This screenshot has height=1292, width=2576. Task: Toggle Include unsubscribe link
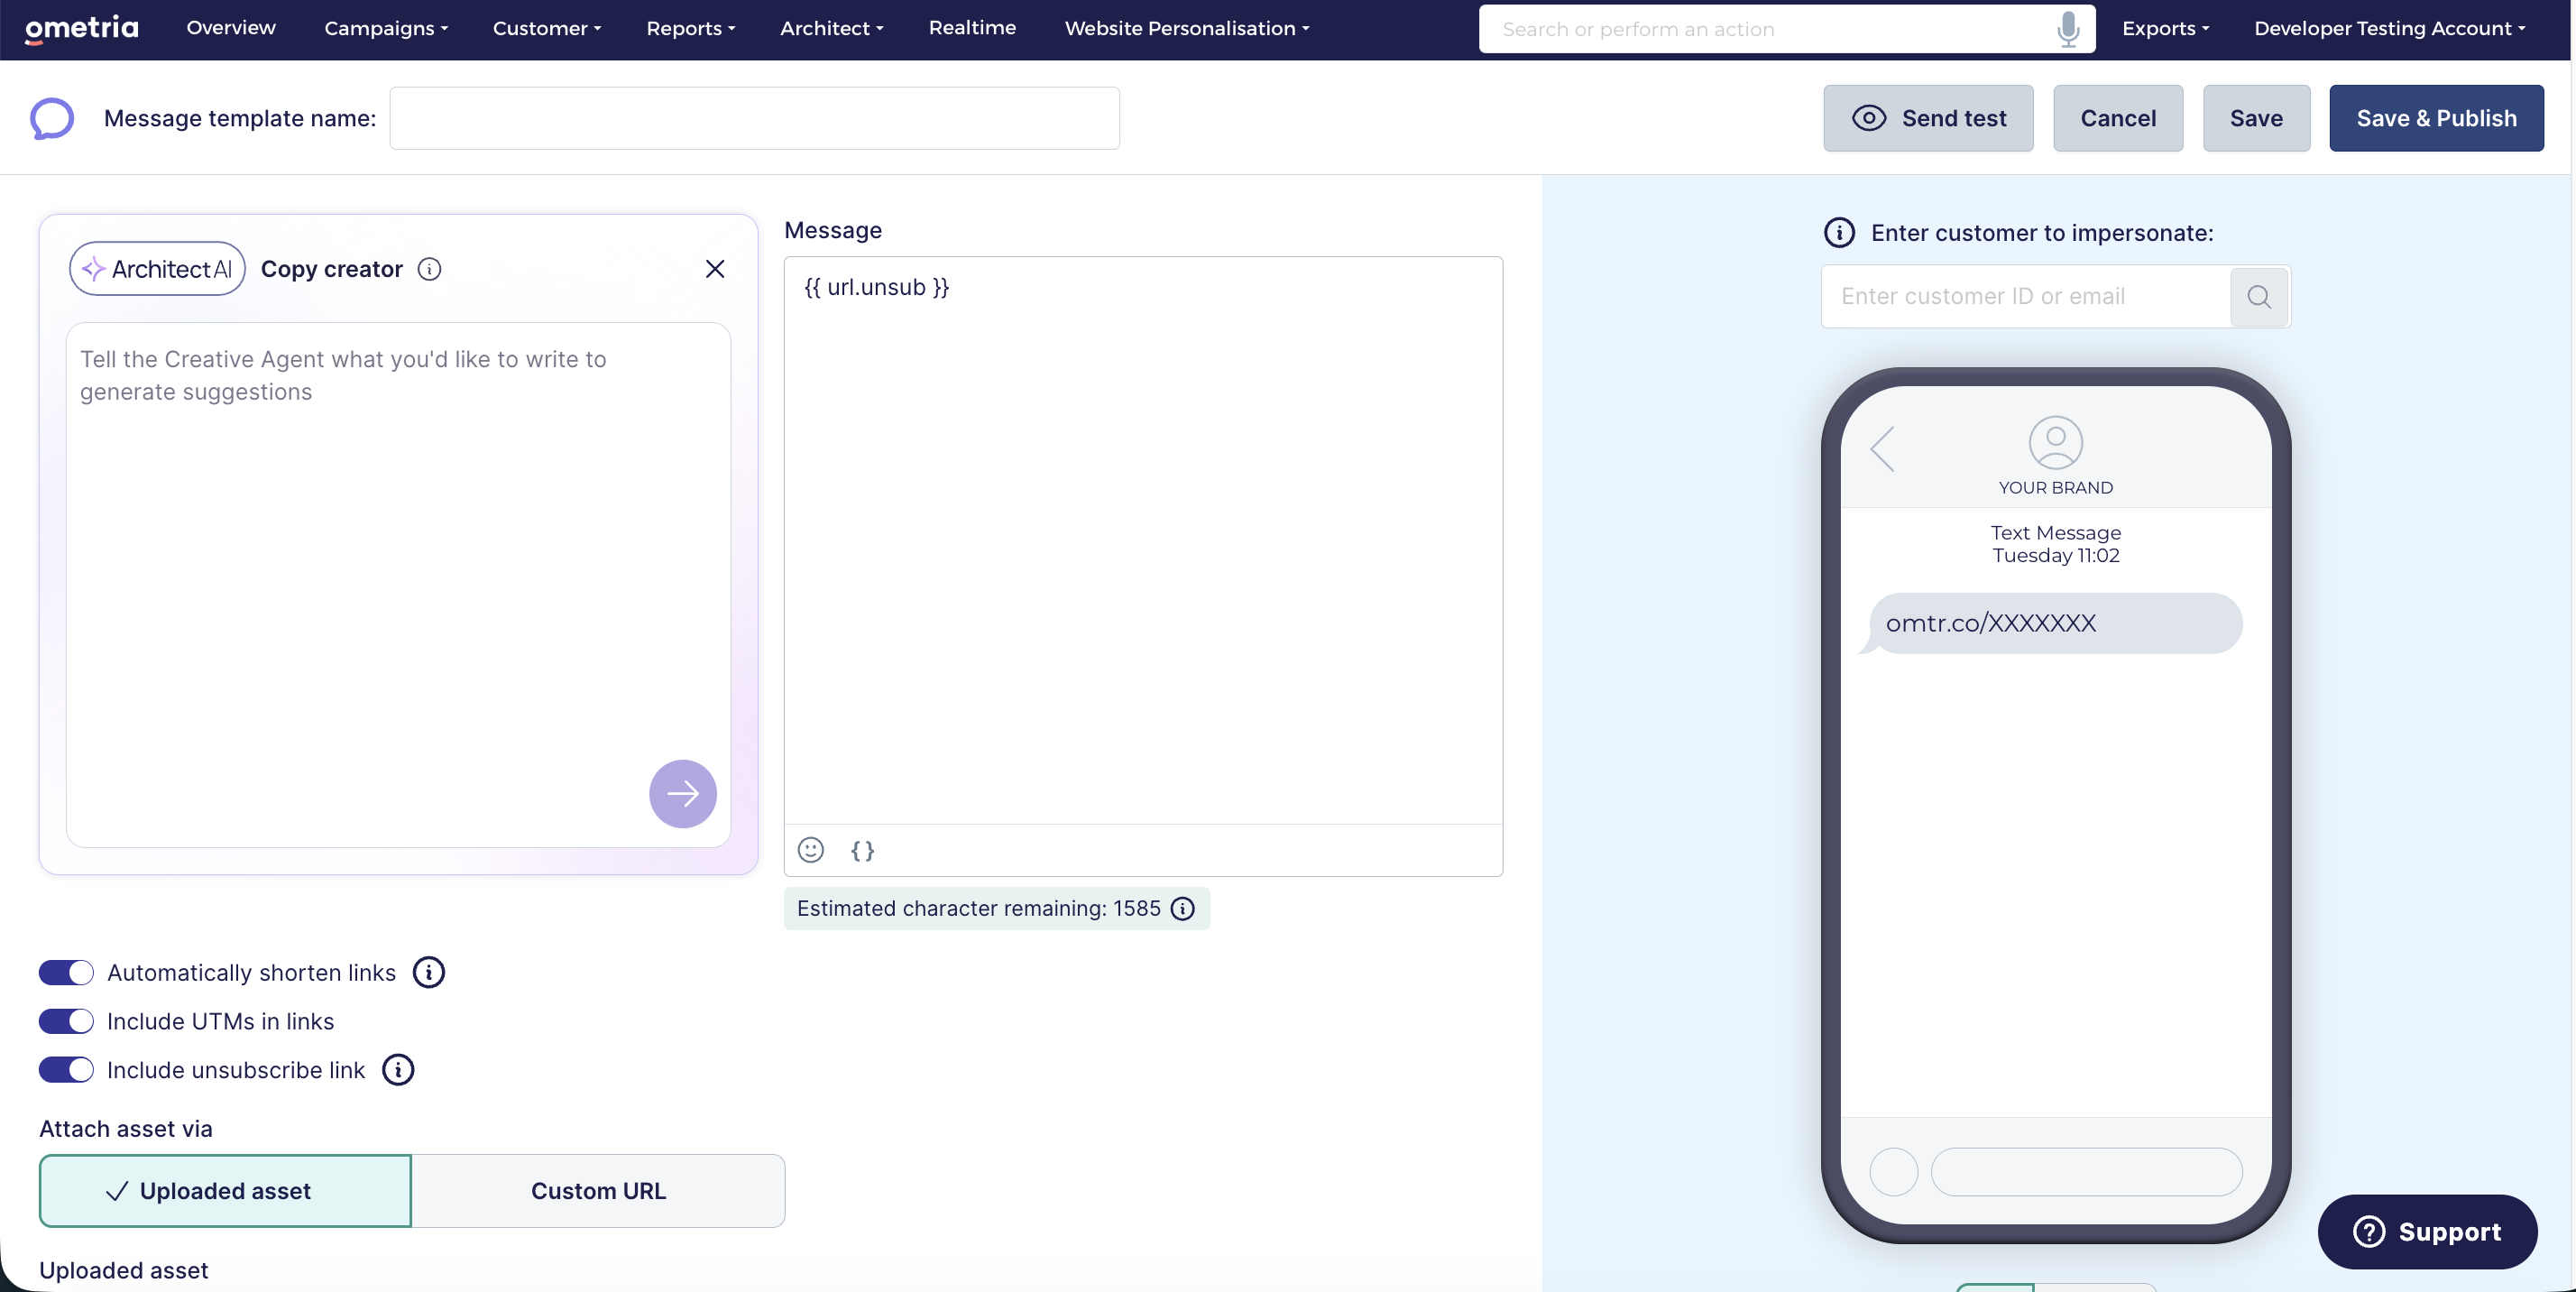click(66, 1070)
